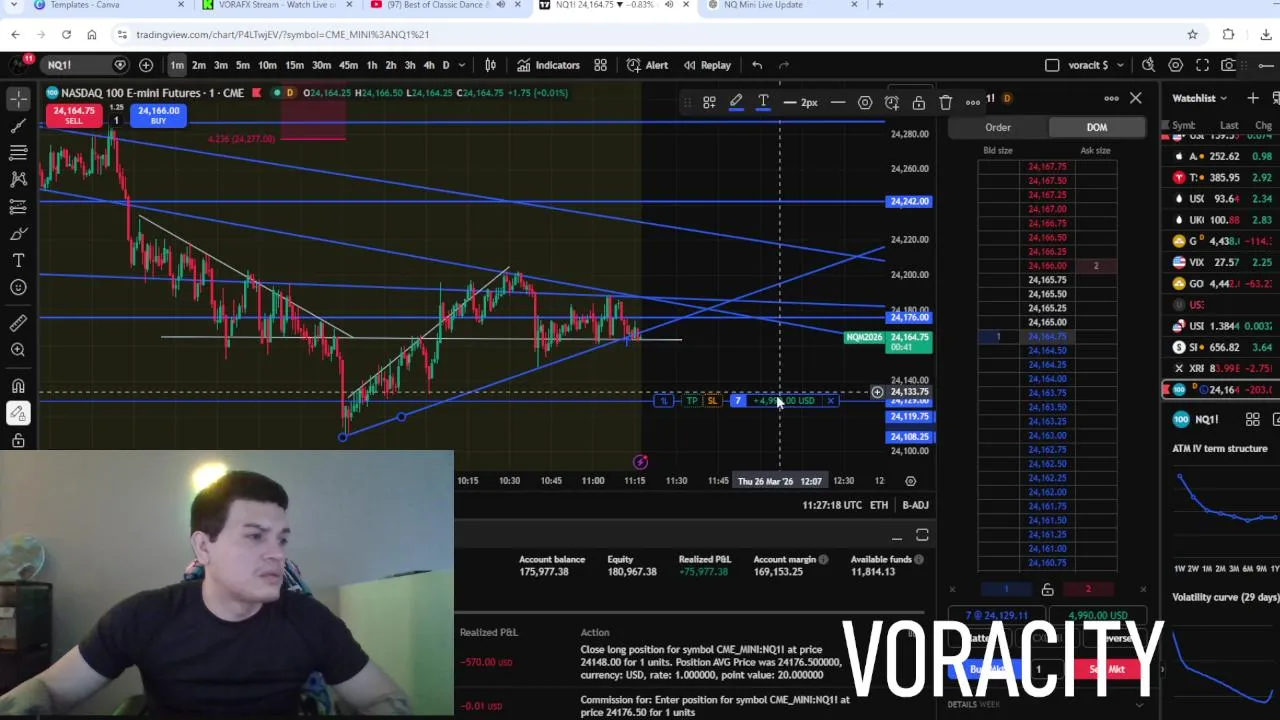1280x720 pixels.
Task: Open more options in drawing toolbar
Action: point(973,102)
